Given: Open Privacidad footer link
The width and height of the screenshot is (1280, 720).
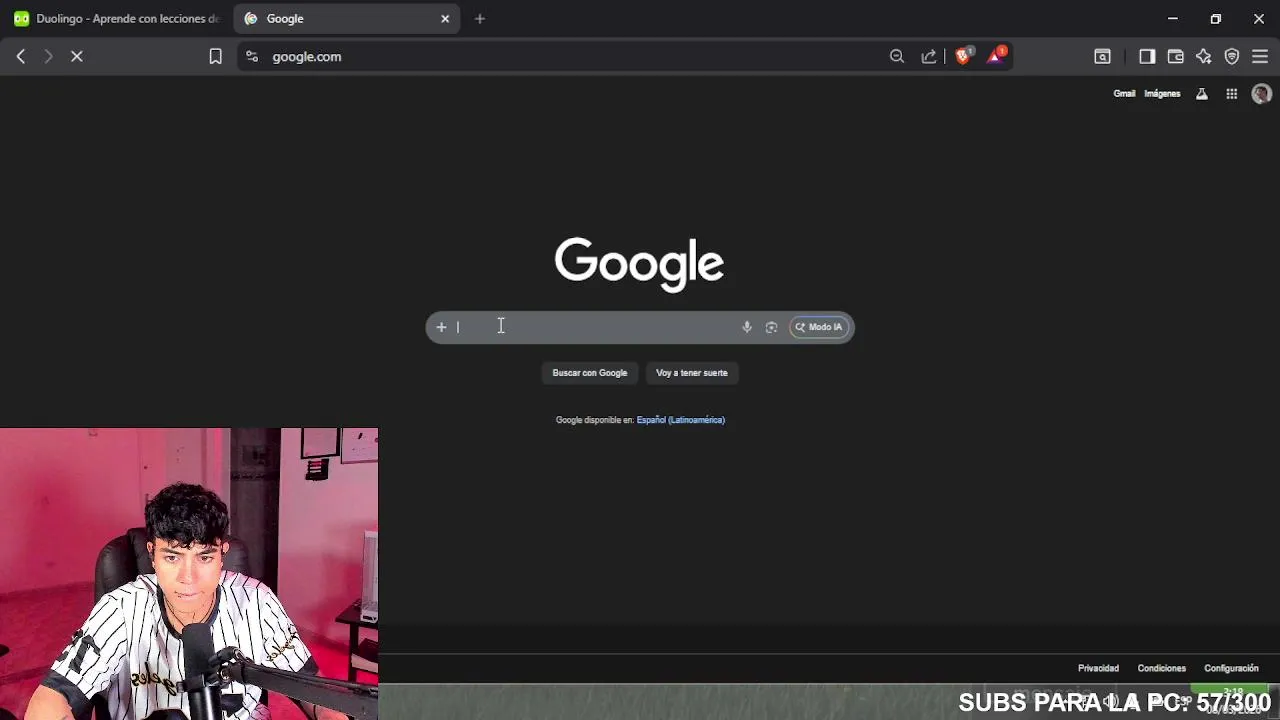Looking at the screenshot, I should click(x=1098, y=668).
